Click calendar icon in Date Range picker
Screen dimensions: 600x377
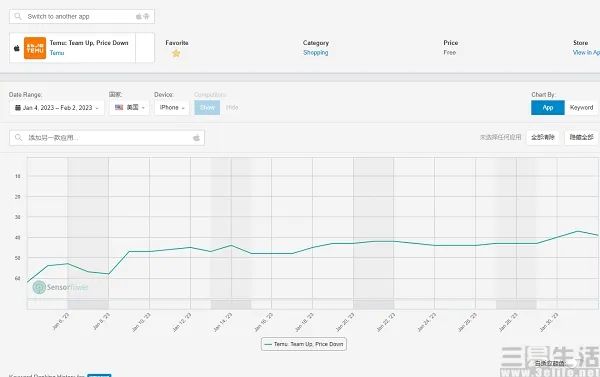[18, 108]
